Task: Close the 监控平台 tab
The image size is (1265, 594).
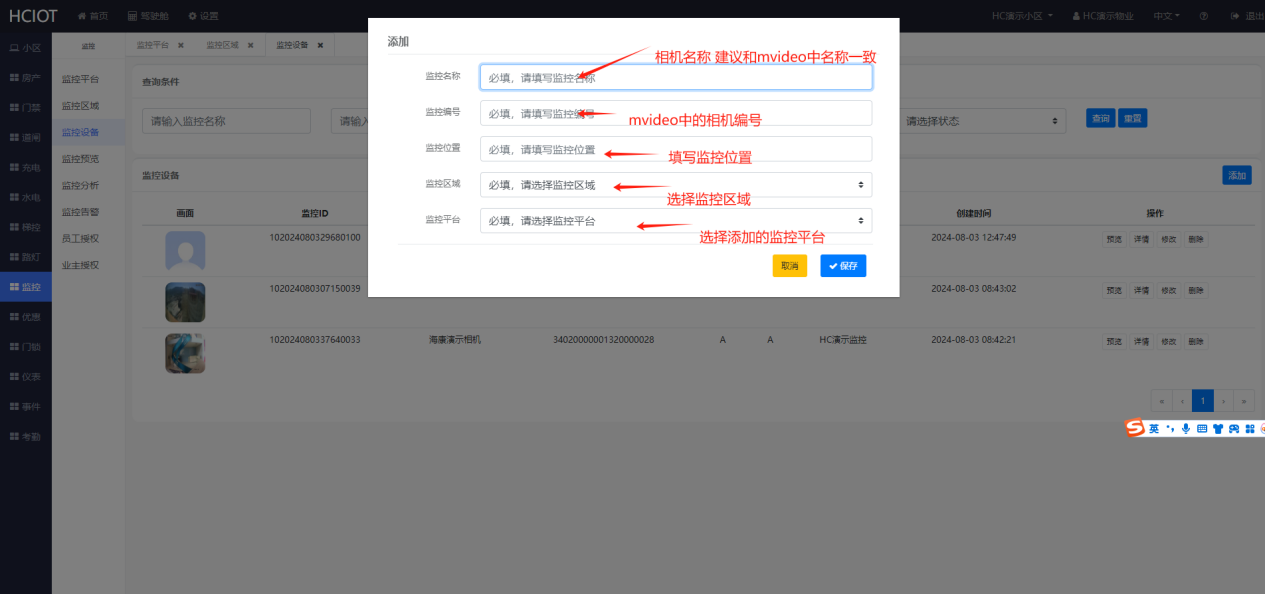Action: [x=181, y=45]
